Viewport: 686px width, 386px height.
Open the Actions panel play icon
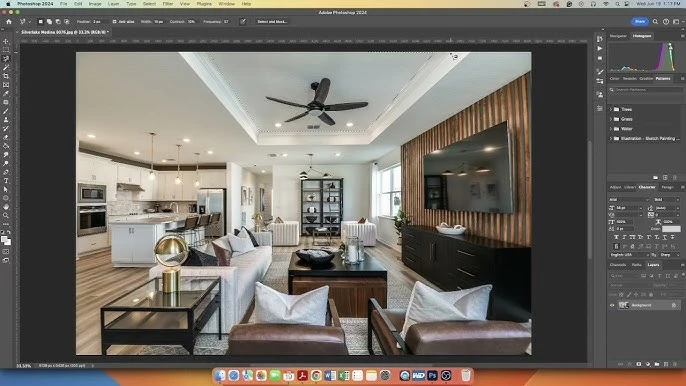pyautogui.click(x=600, y=49)
